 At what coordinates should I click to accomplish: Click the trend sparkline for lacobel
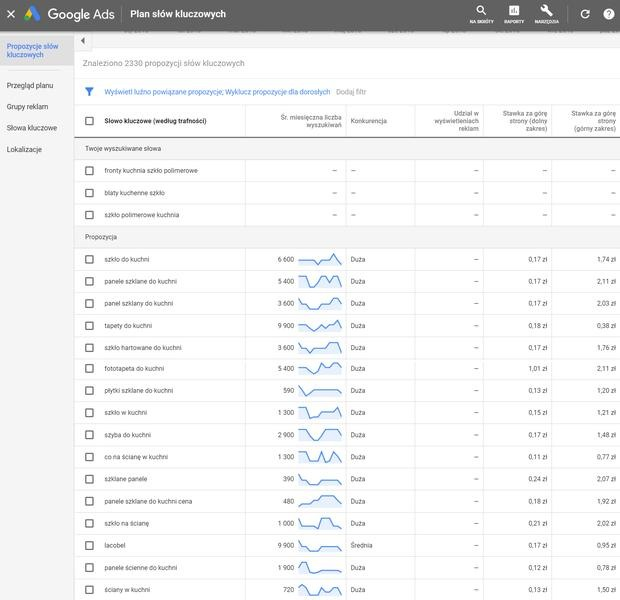click(320, 546)
